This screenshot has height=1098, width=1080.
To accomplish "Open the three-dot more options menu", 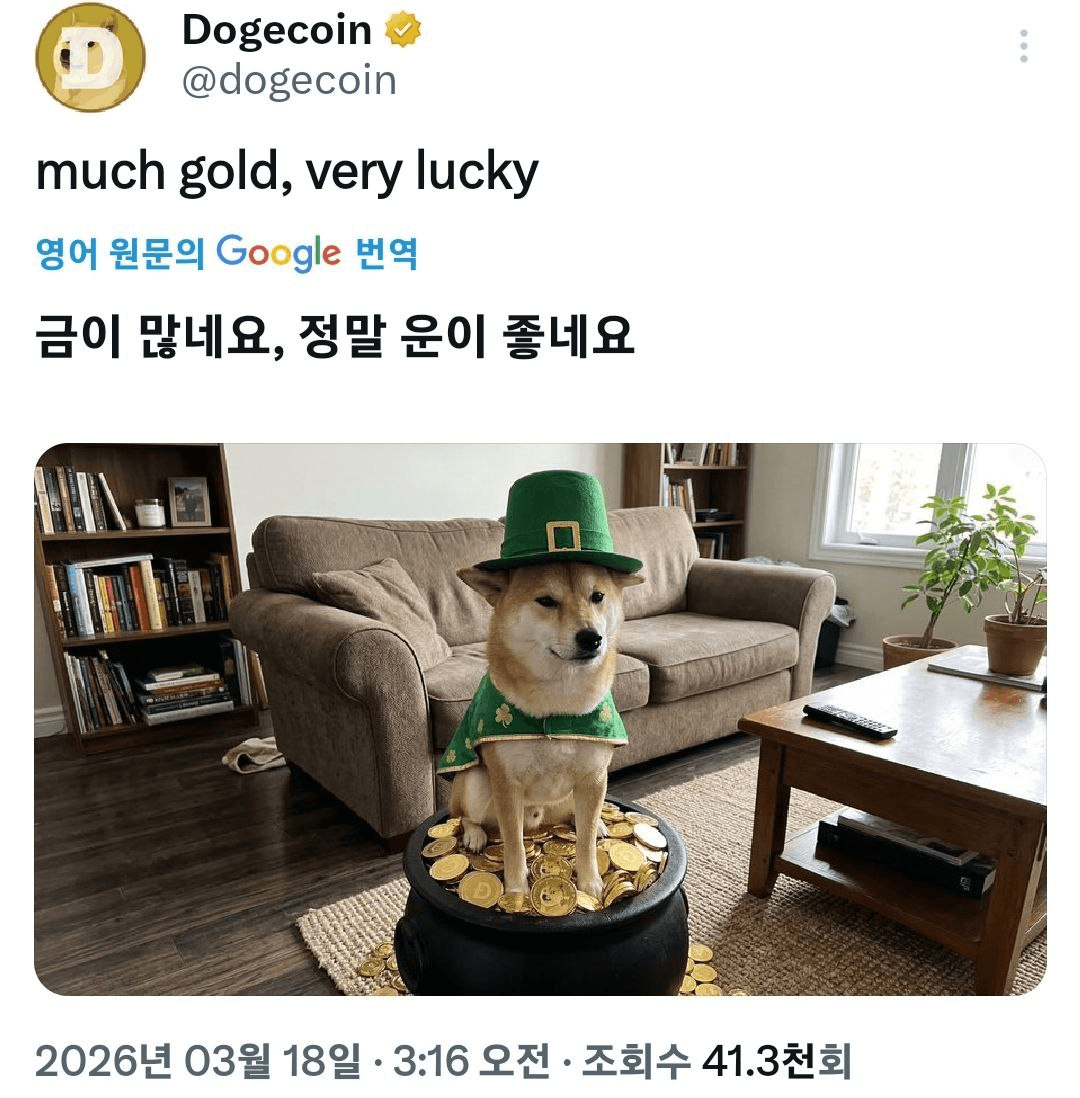I will [x=1023, y=46].
